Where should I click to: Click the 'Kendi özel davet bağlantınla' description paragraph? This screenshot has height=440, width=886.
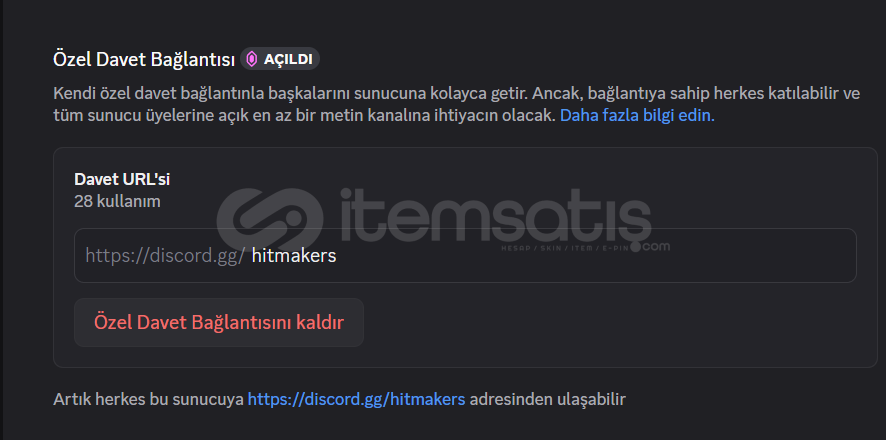pos(457,104)
